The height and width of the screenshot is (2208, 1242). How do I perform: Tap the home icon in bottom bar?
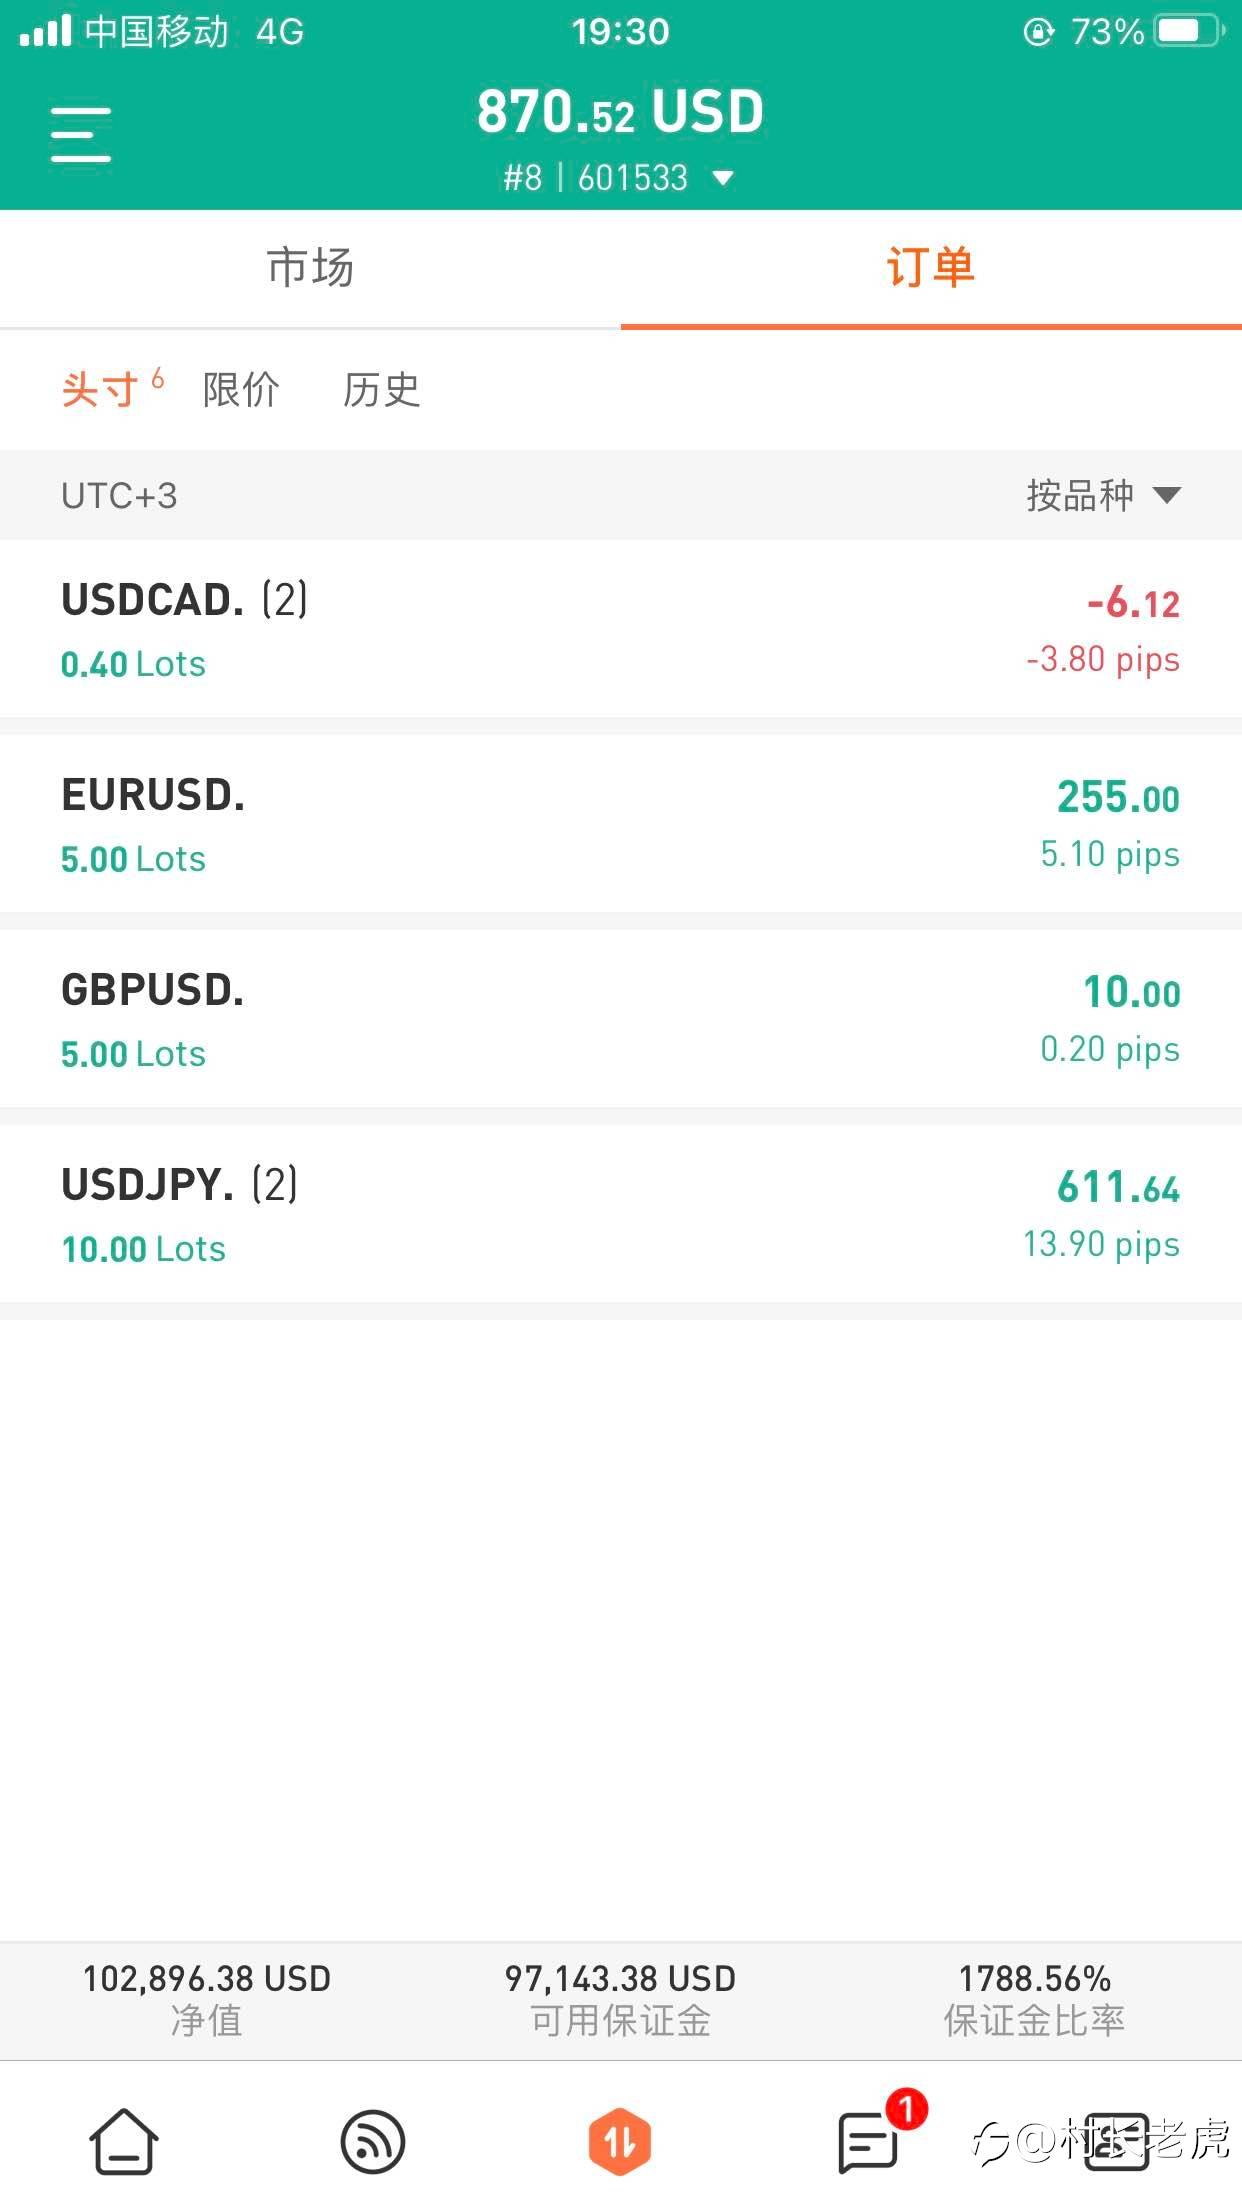(123, 2140)
